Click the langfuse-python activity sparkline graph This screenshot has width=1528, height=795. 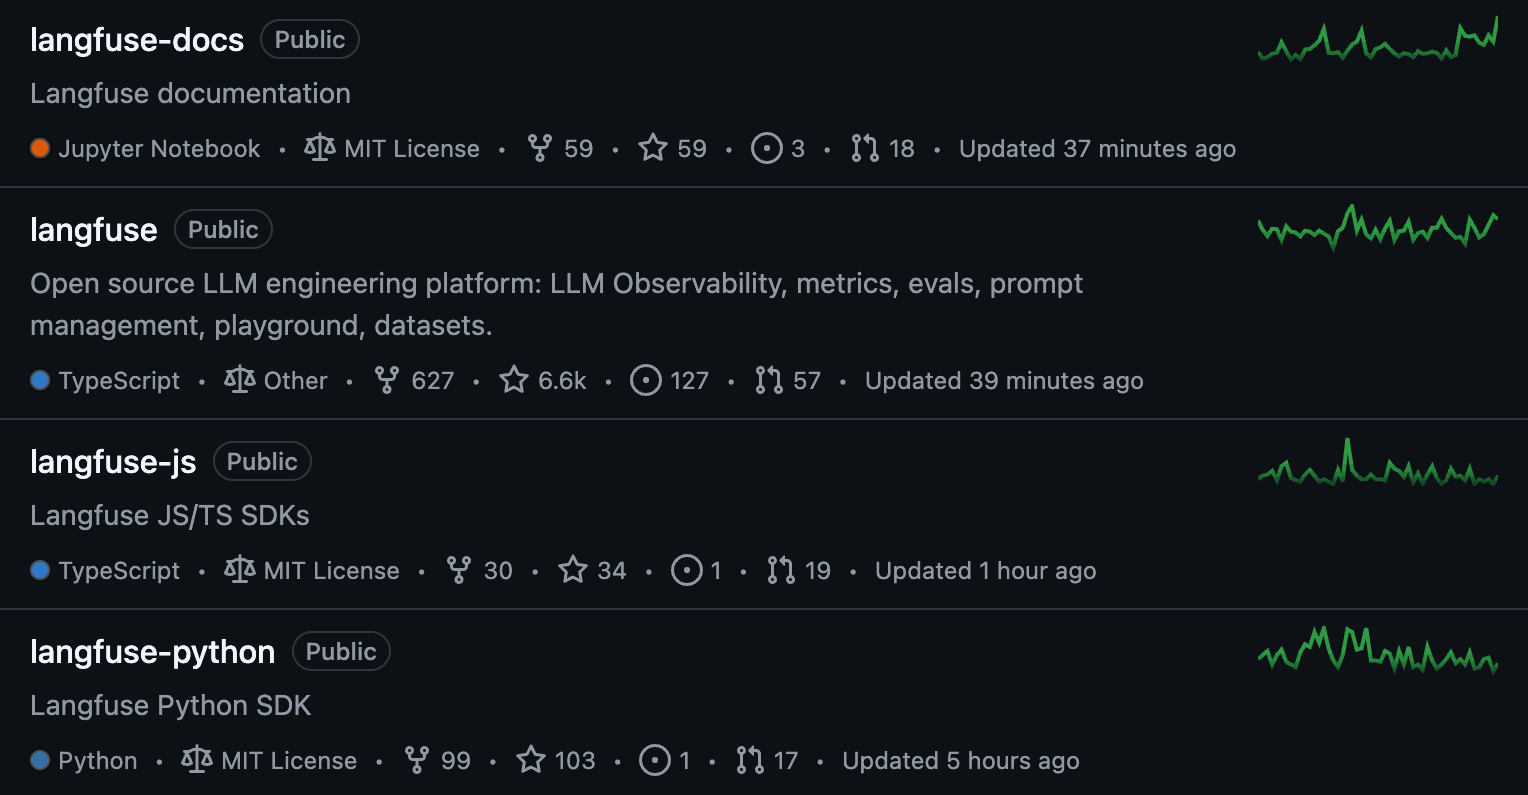(x=1377, y=650)
